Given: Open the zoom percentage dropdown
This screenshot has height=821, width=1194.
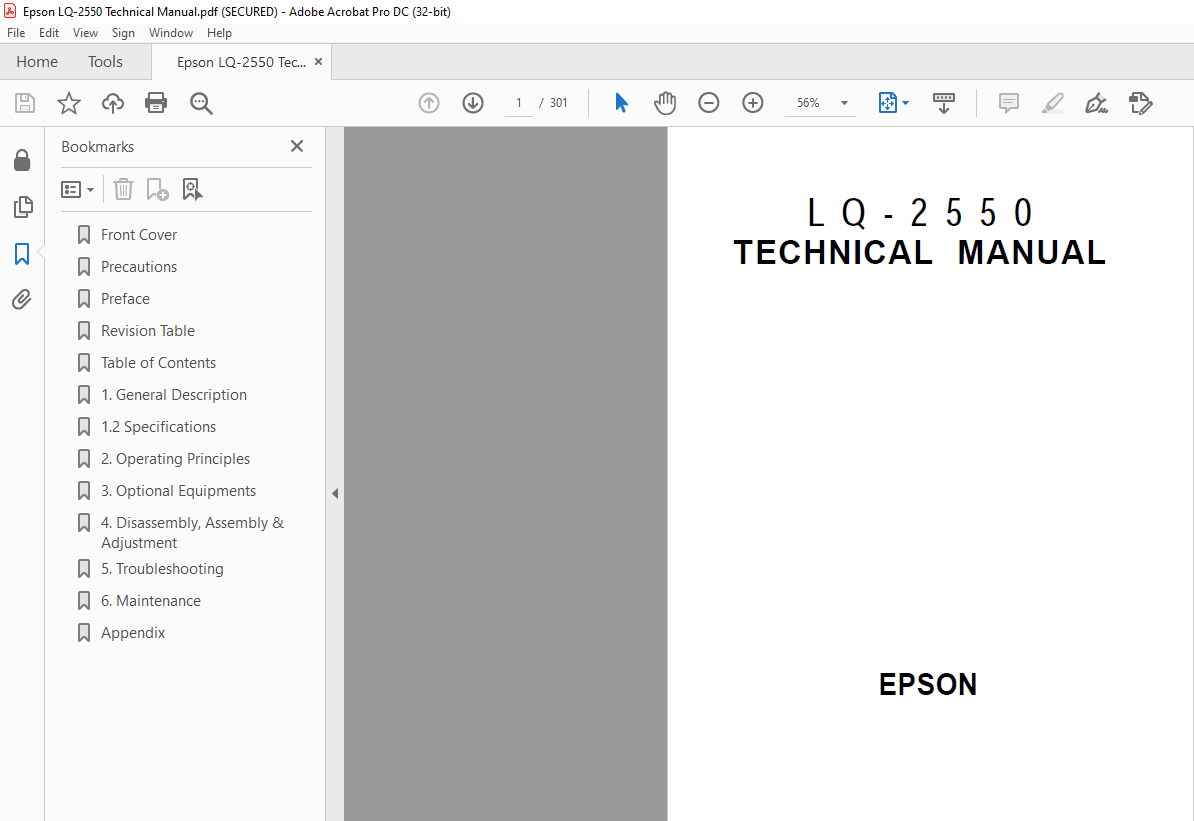Looking at the screenshot, I should click(843, 102).
